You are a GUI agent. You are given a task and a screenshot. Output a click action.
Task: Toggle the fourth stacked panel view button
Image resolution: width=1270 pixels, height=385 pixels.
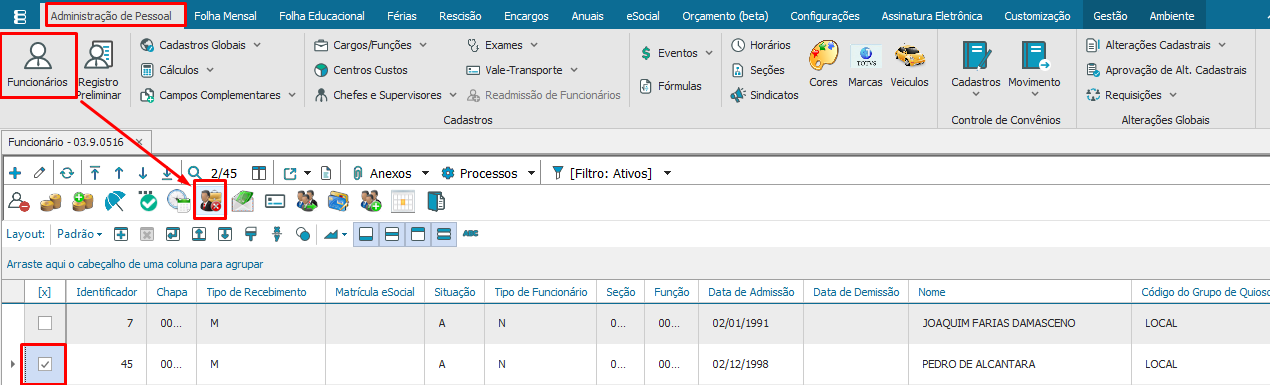point(444,234)
